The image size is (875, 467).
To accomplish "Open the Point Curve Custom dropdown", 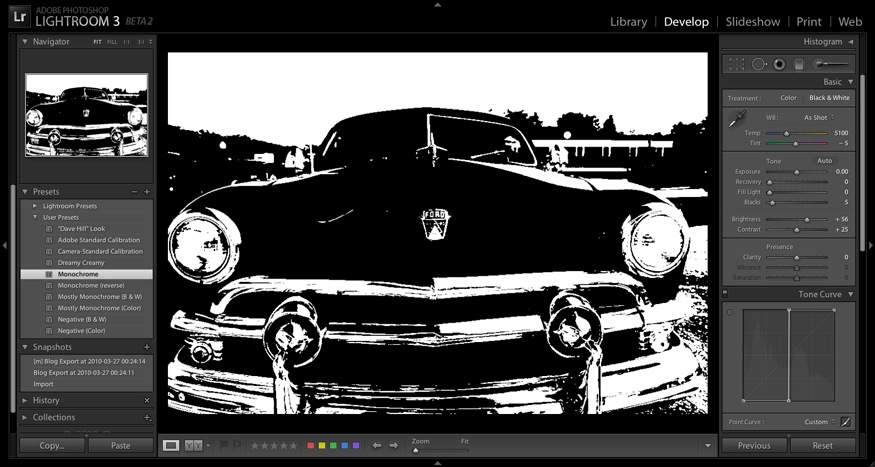I will [819, 422].
